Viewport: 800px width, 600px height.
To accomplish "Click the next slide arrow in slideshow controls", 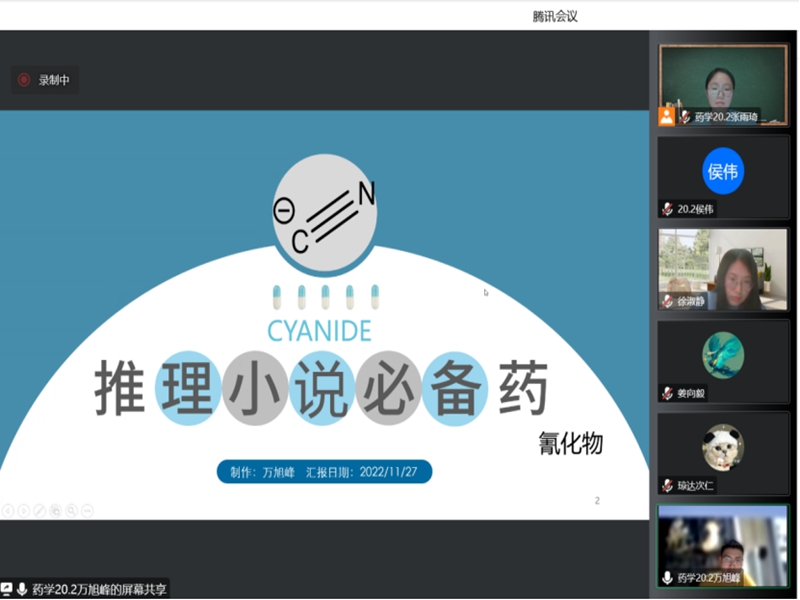I will 23,510.
